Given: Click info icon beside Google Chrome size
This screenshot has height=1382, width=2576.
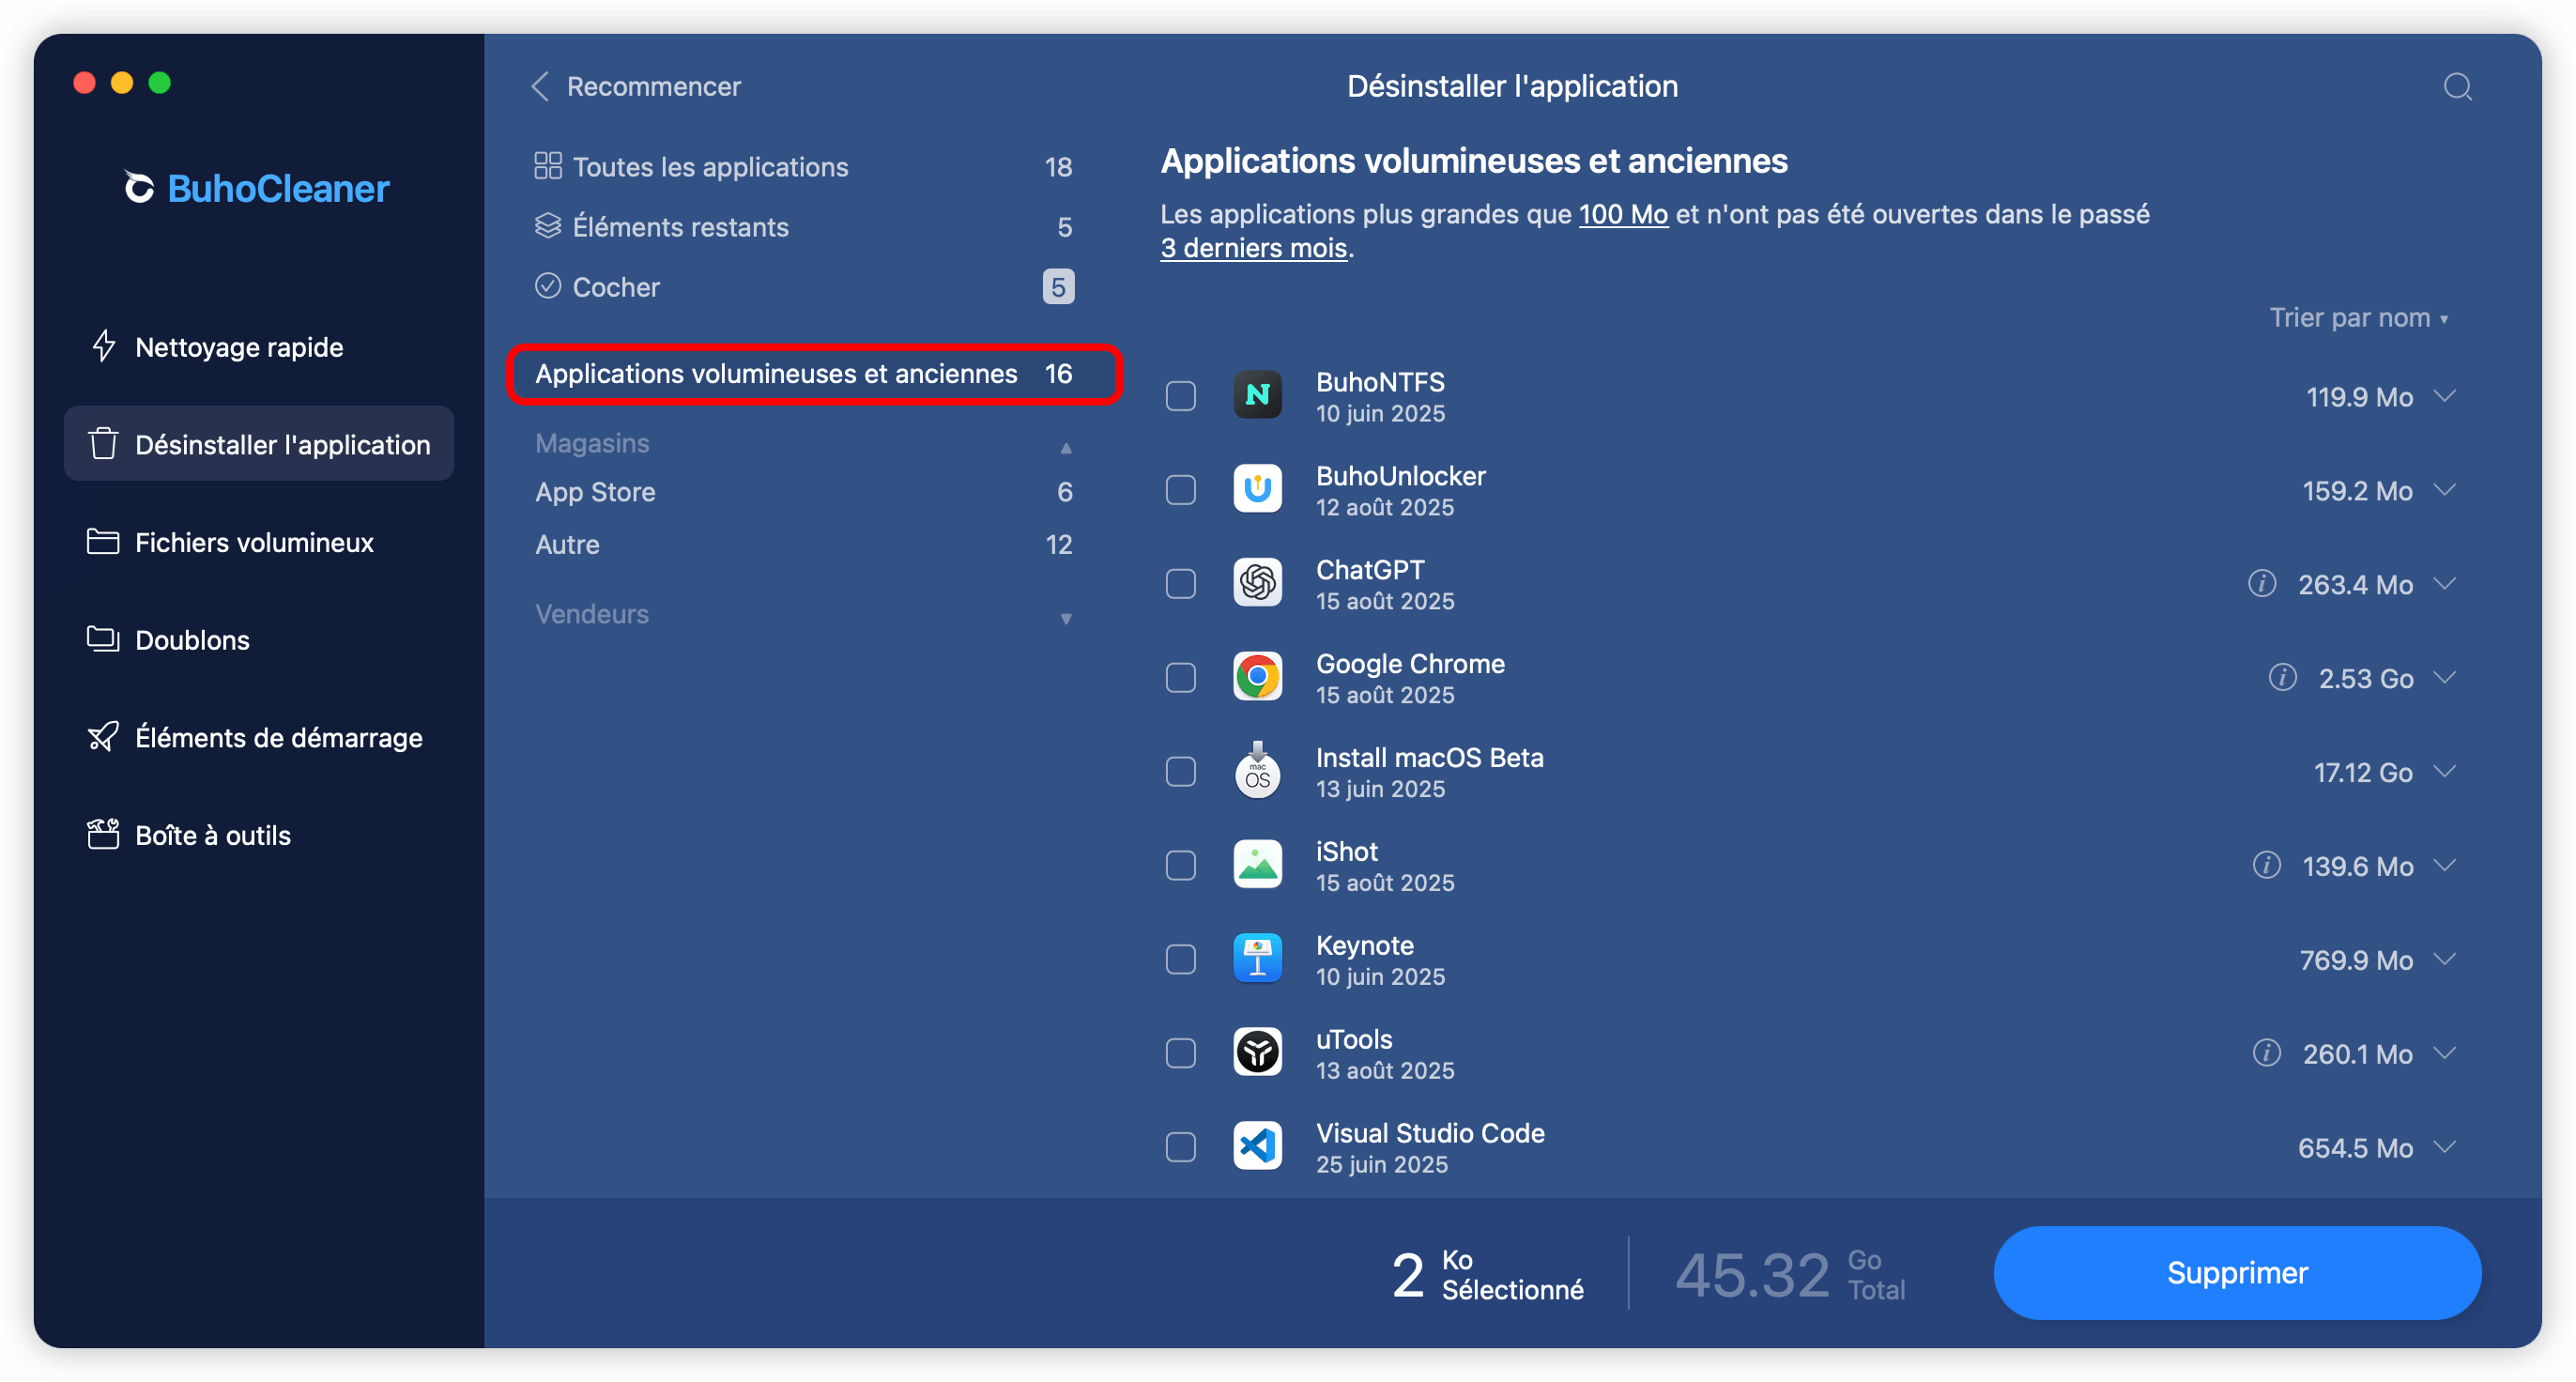Looking at the screenshot, I should coord(2282,677).
